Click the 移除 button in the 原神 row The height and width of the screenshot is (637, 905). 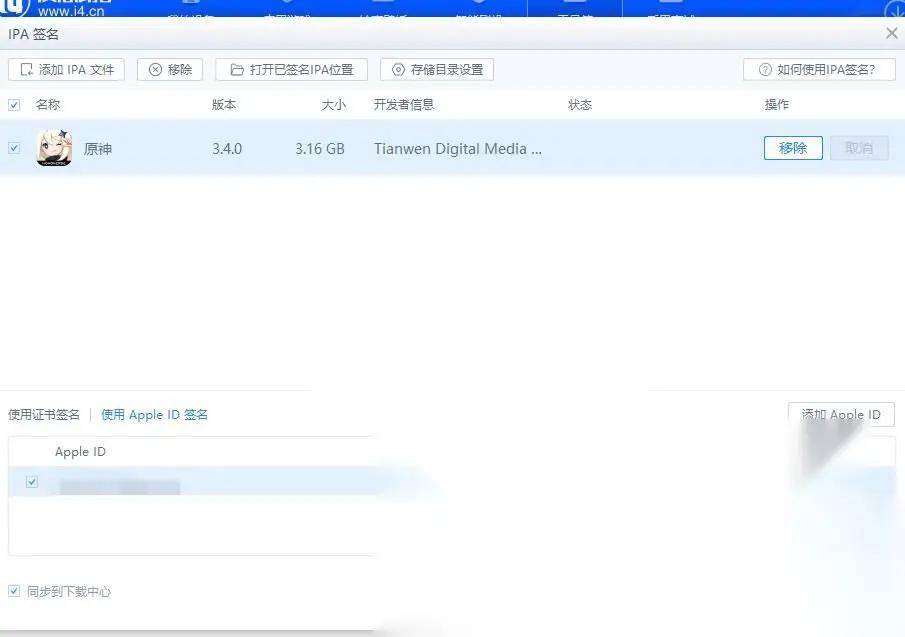(793, 148)
